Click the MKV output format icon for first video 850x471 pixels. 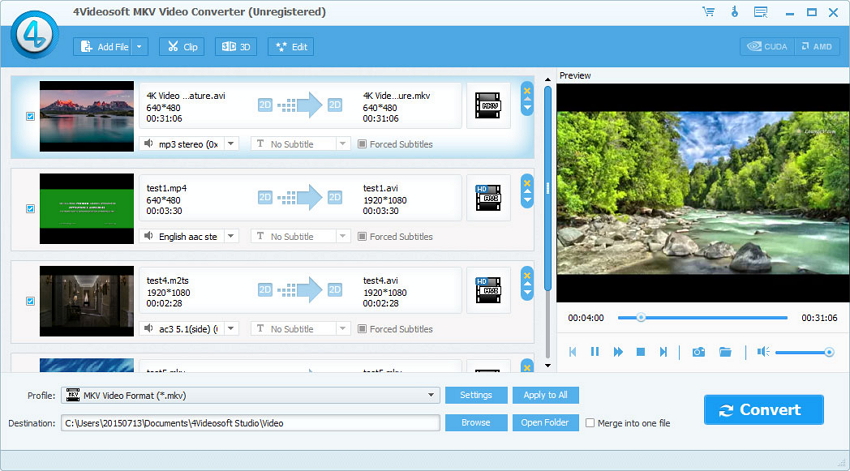[488, 105]
